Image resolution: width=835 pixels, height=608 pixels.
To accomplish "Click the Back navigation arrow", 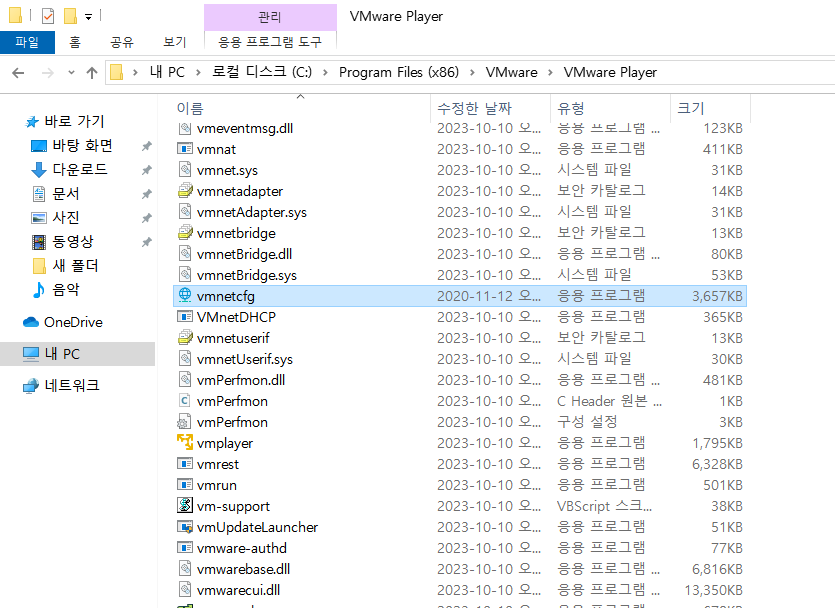I will [x=18, y=72].
